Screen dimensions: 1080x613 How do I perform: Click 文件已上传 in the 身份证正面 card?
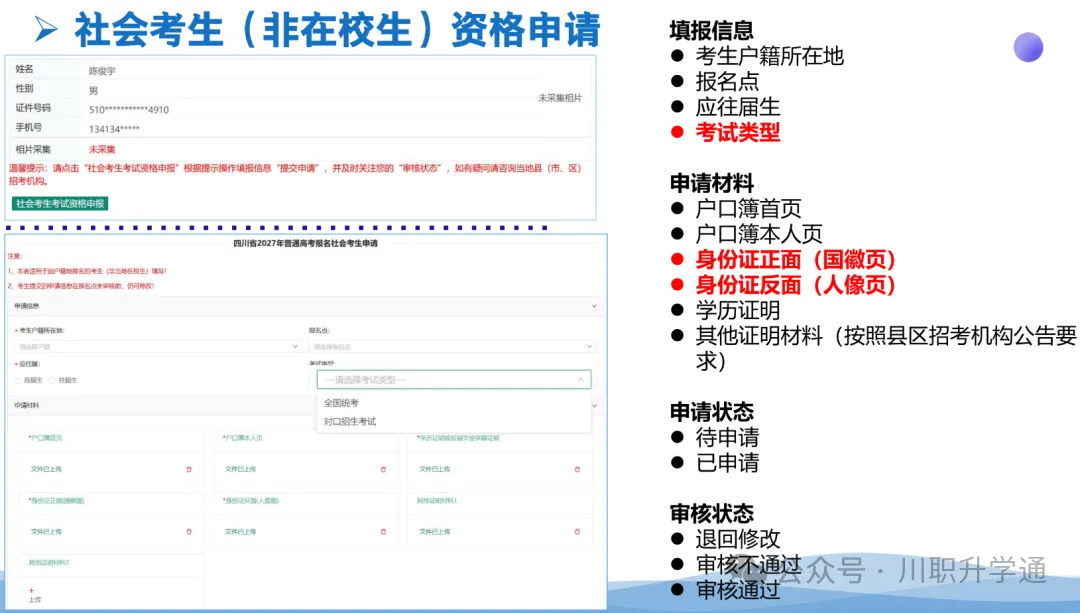46,532
